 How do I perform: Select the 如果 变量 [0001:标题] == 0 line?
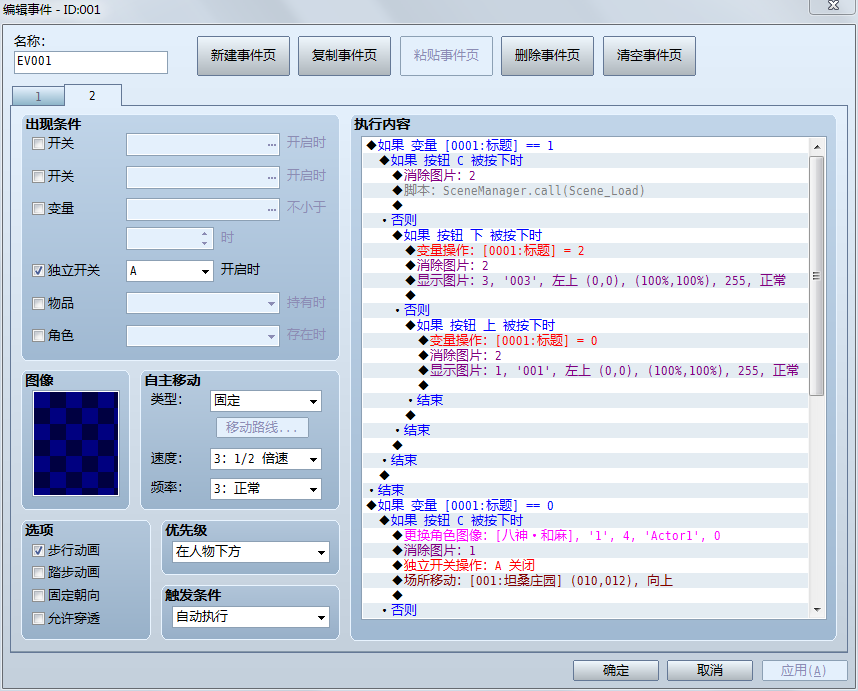pos(585,506)
